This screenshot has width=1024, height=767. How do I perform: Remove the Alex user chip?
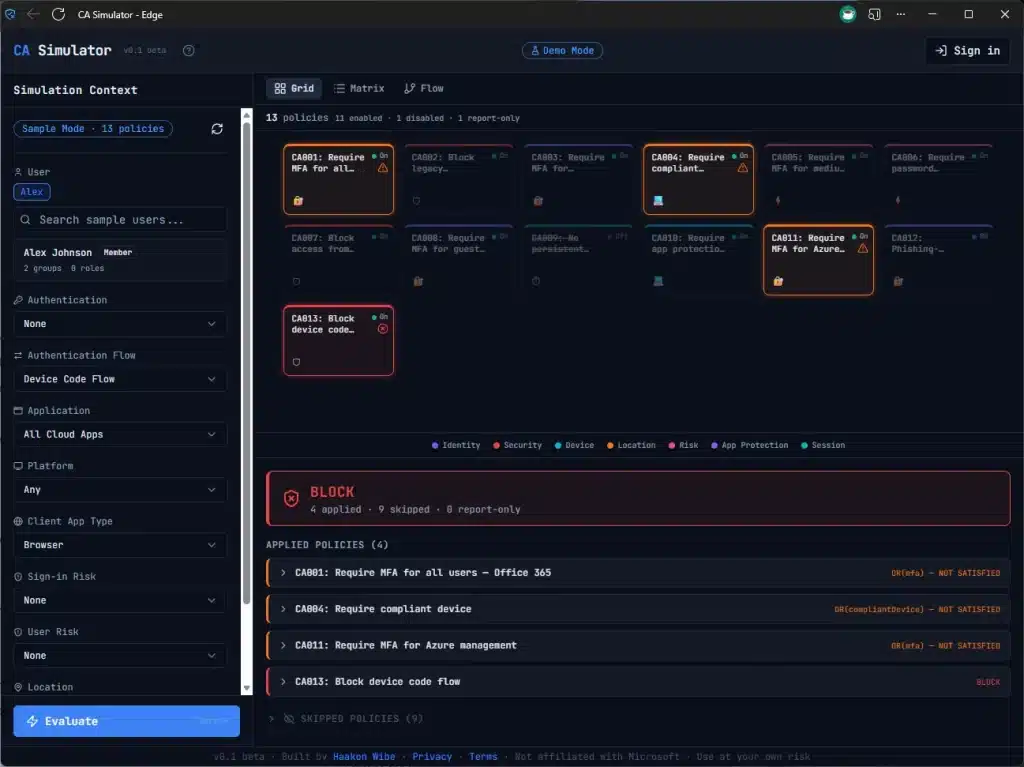pos(31,192)
